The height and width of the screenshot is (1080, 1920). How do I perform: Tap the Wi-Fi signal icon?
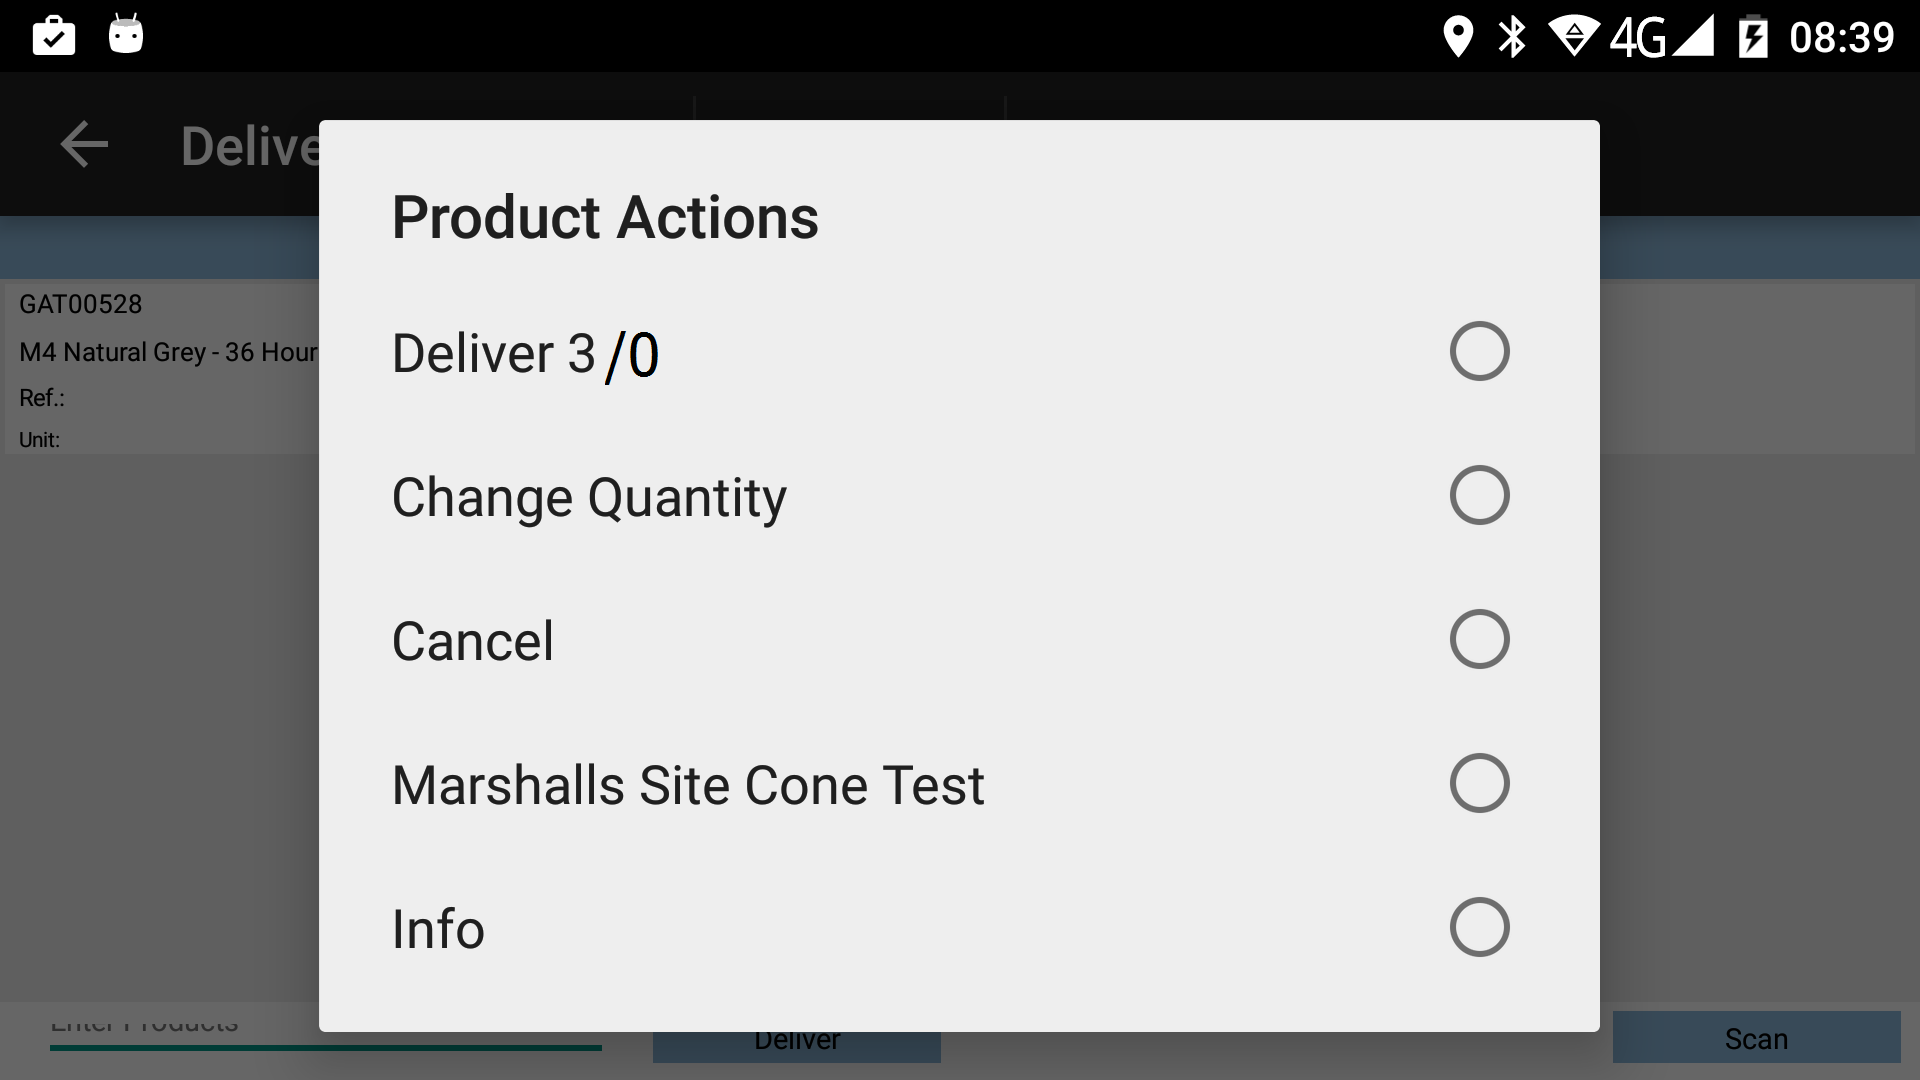click(1574, 37)
